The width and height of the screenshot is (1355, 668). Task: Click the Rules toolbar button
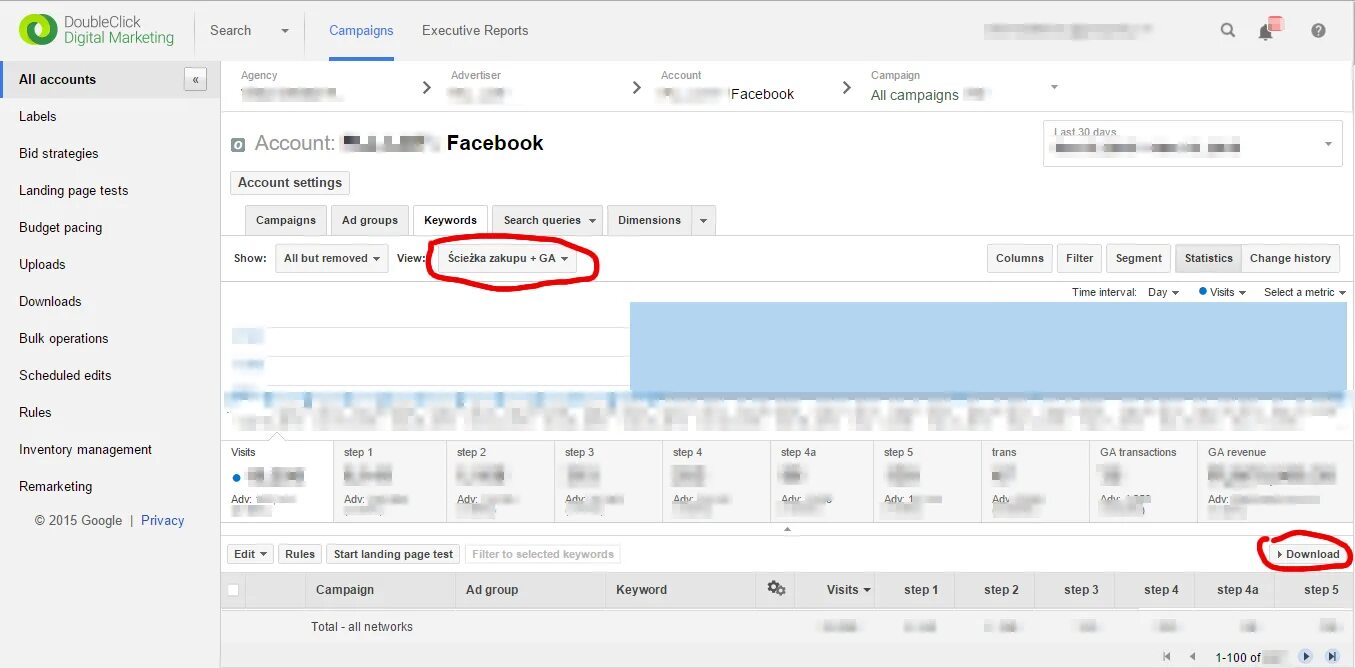pyautogui.click(x=300, y=554)
